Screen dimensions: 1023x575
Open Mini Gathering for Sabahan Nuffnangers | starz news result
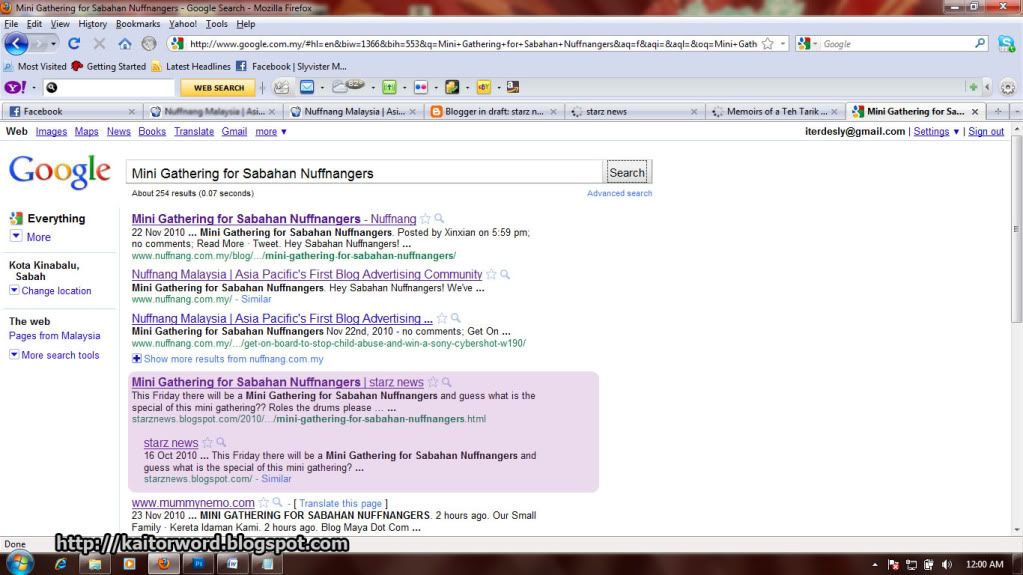coord(277,382)
